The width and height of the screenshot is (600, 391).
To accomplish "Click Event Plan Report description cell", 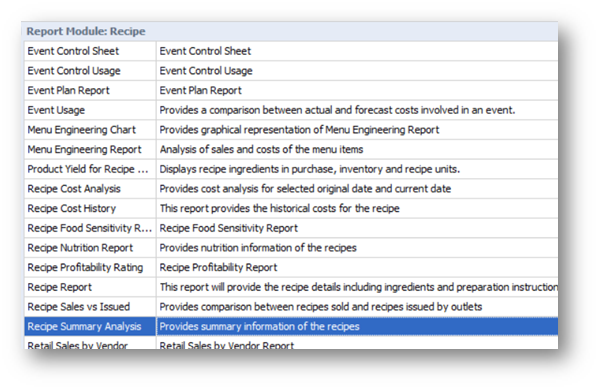I will pos(357,90).
